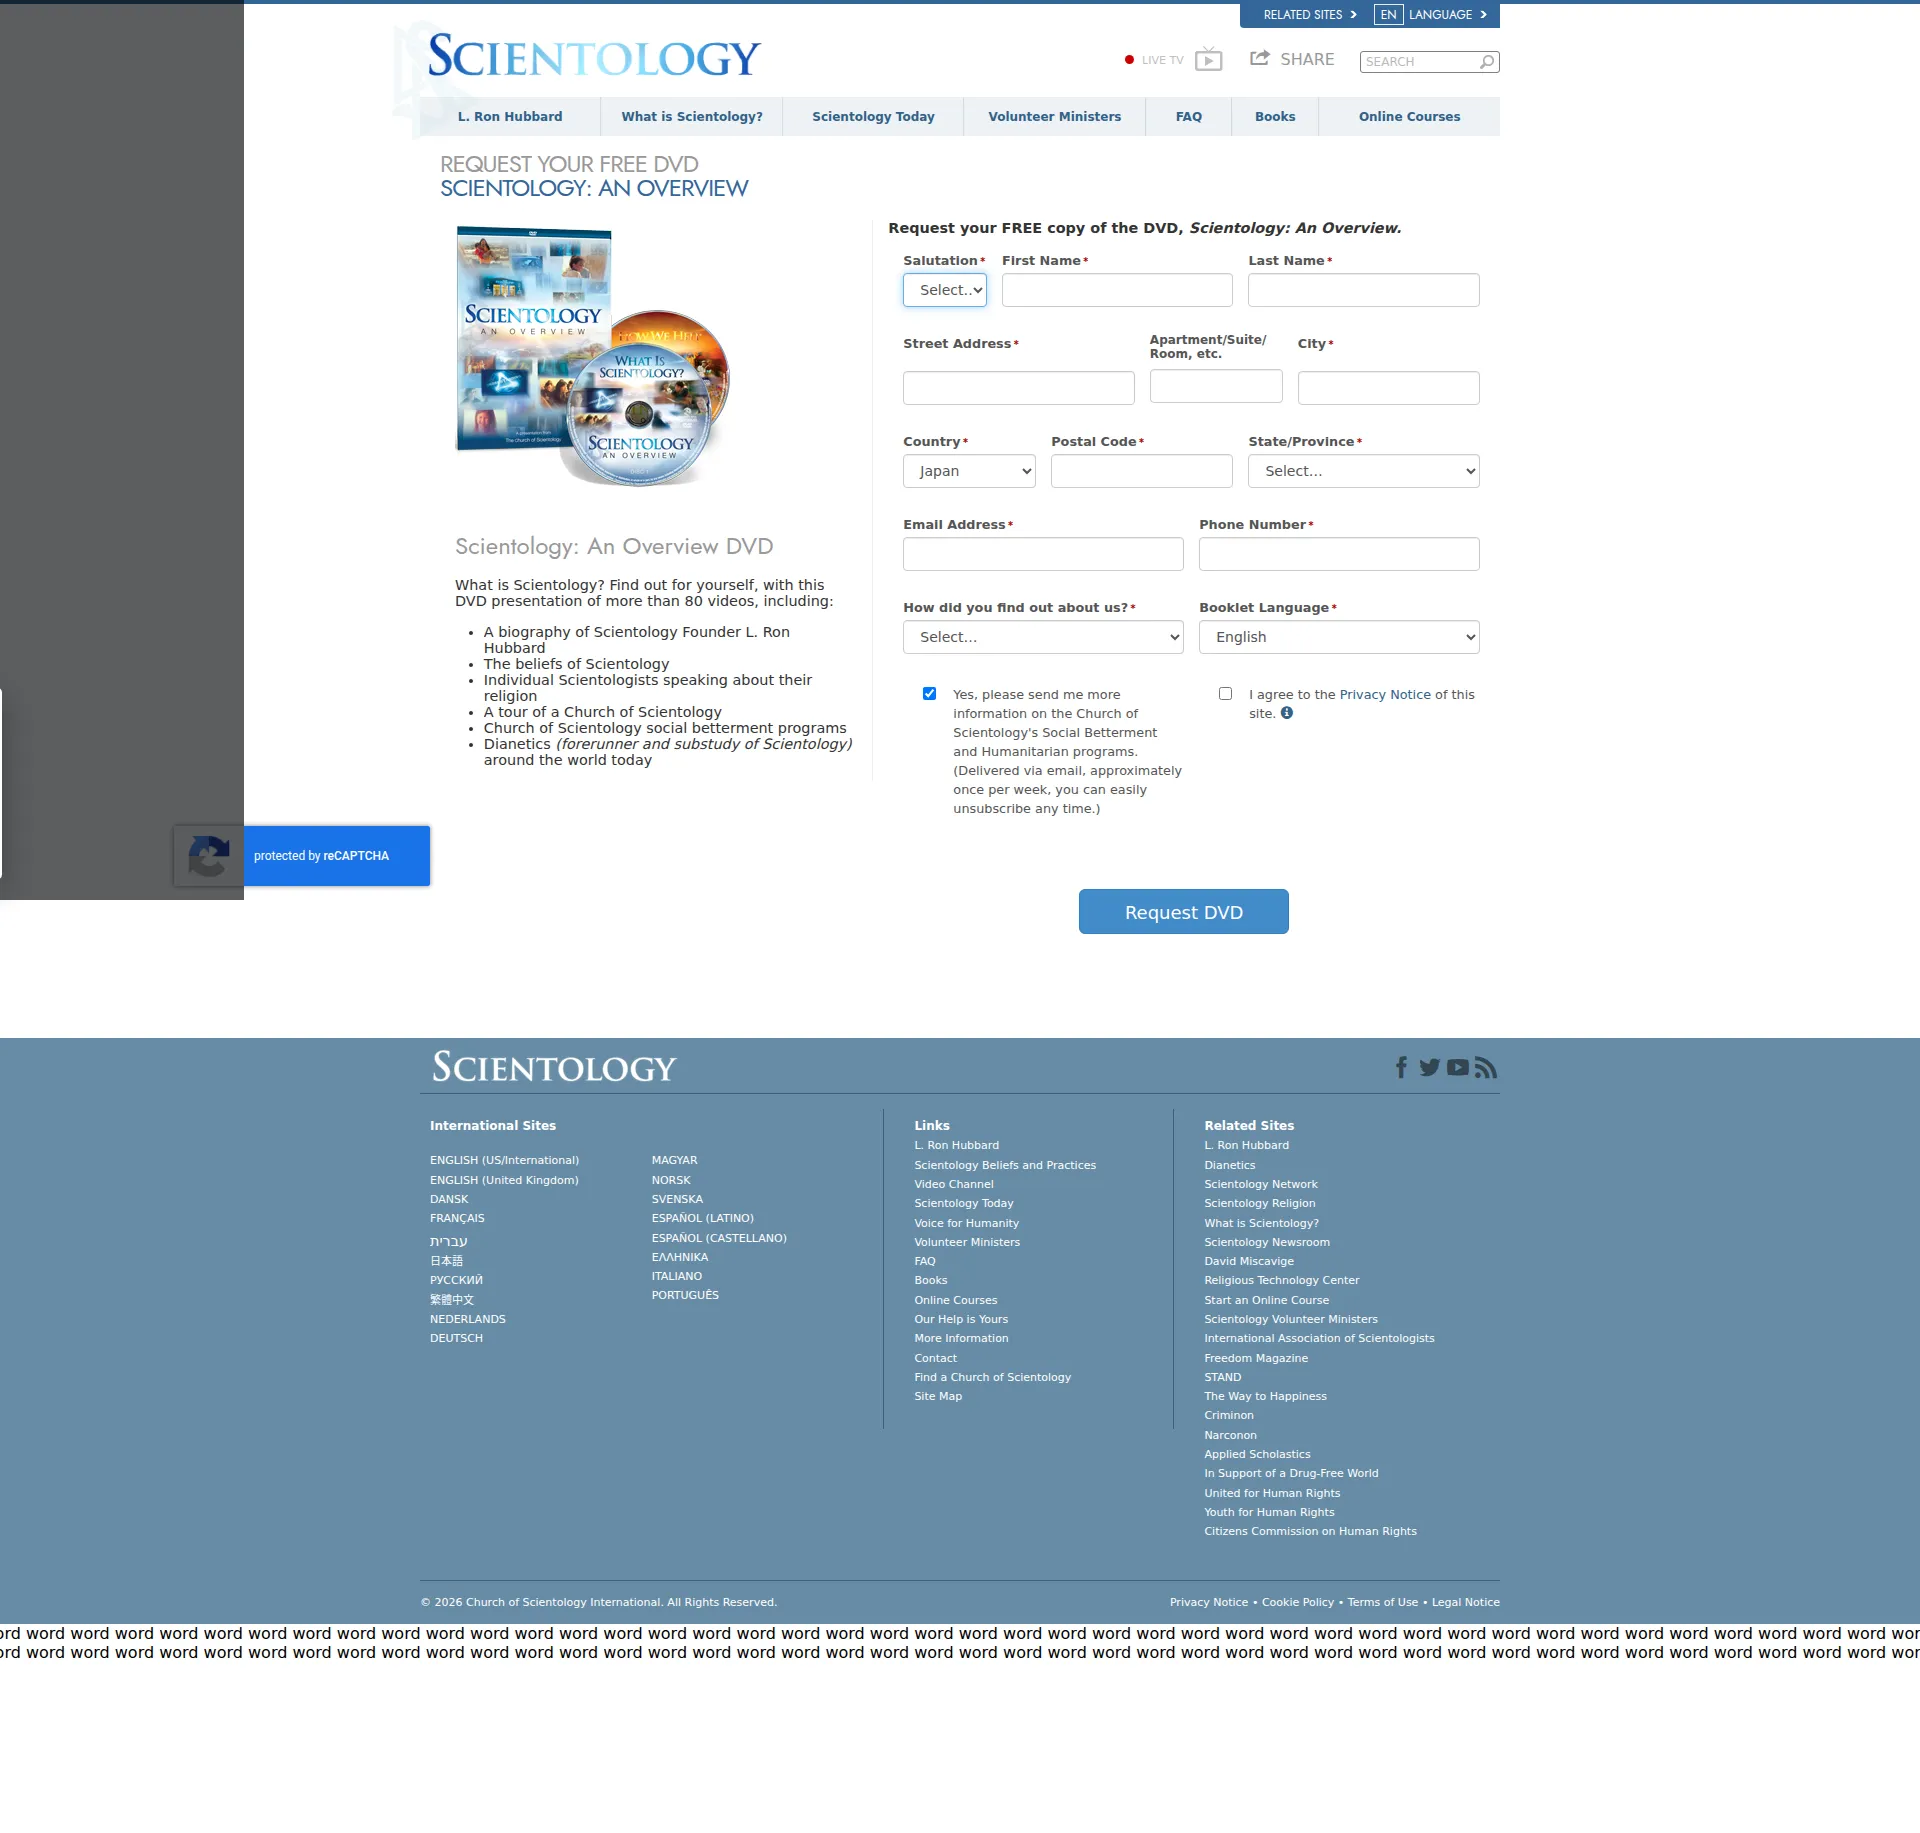Click the Scientology logo in footer
The image size is (1920, 1833).
[x=554, y=1067]
